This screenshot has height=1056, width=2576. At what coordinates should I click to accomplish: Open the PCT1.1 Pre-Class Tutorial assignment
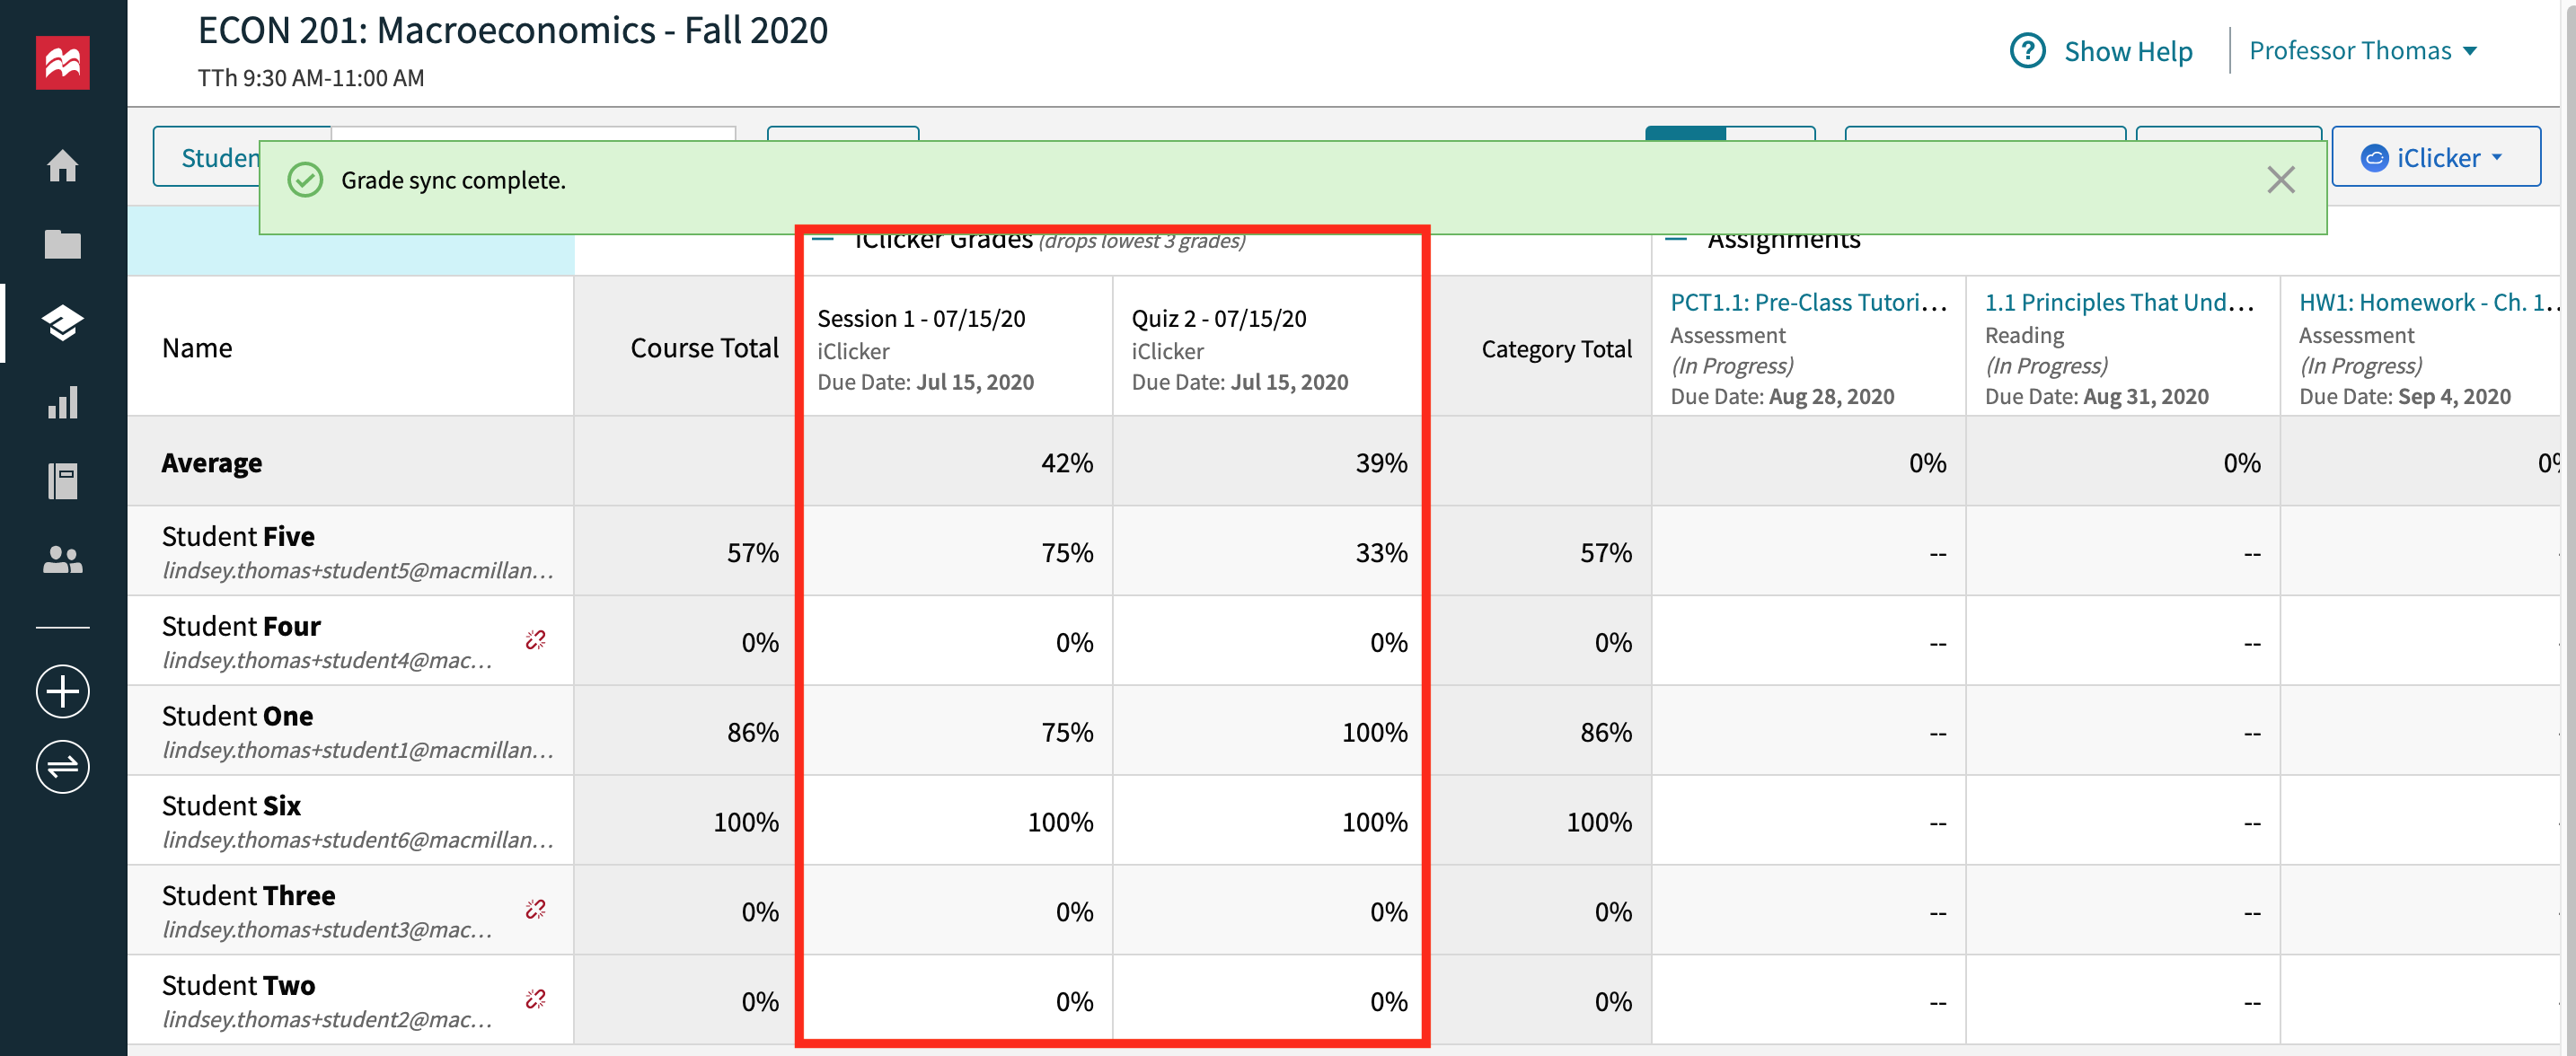click(1810, 301)
